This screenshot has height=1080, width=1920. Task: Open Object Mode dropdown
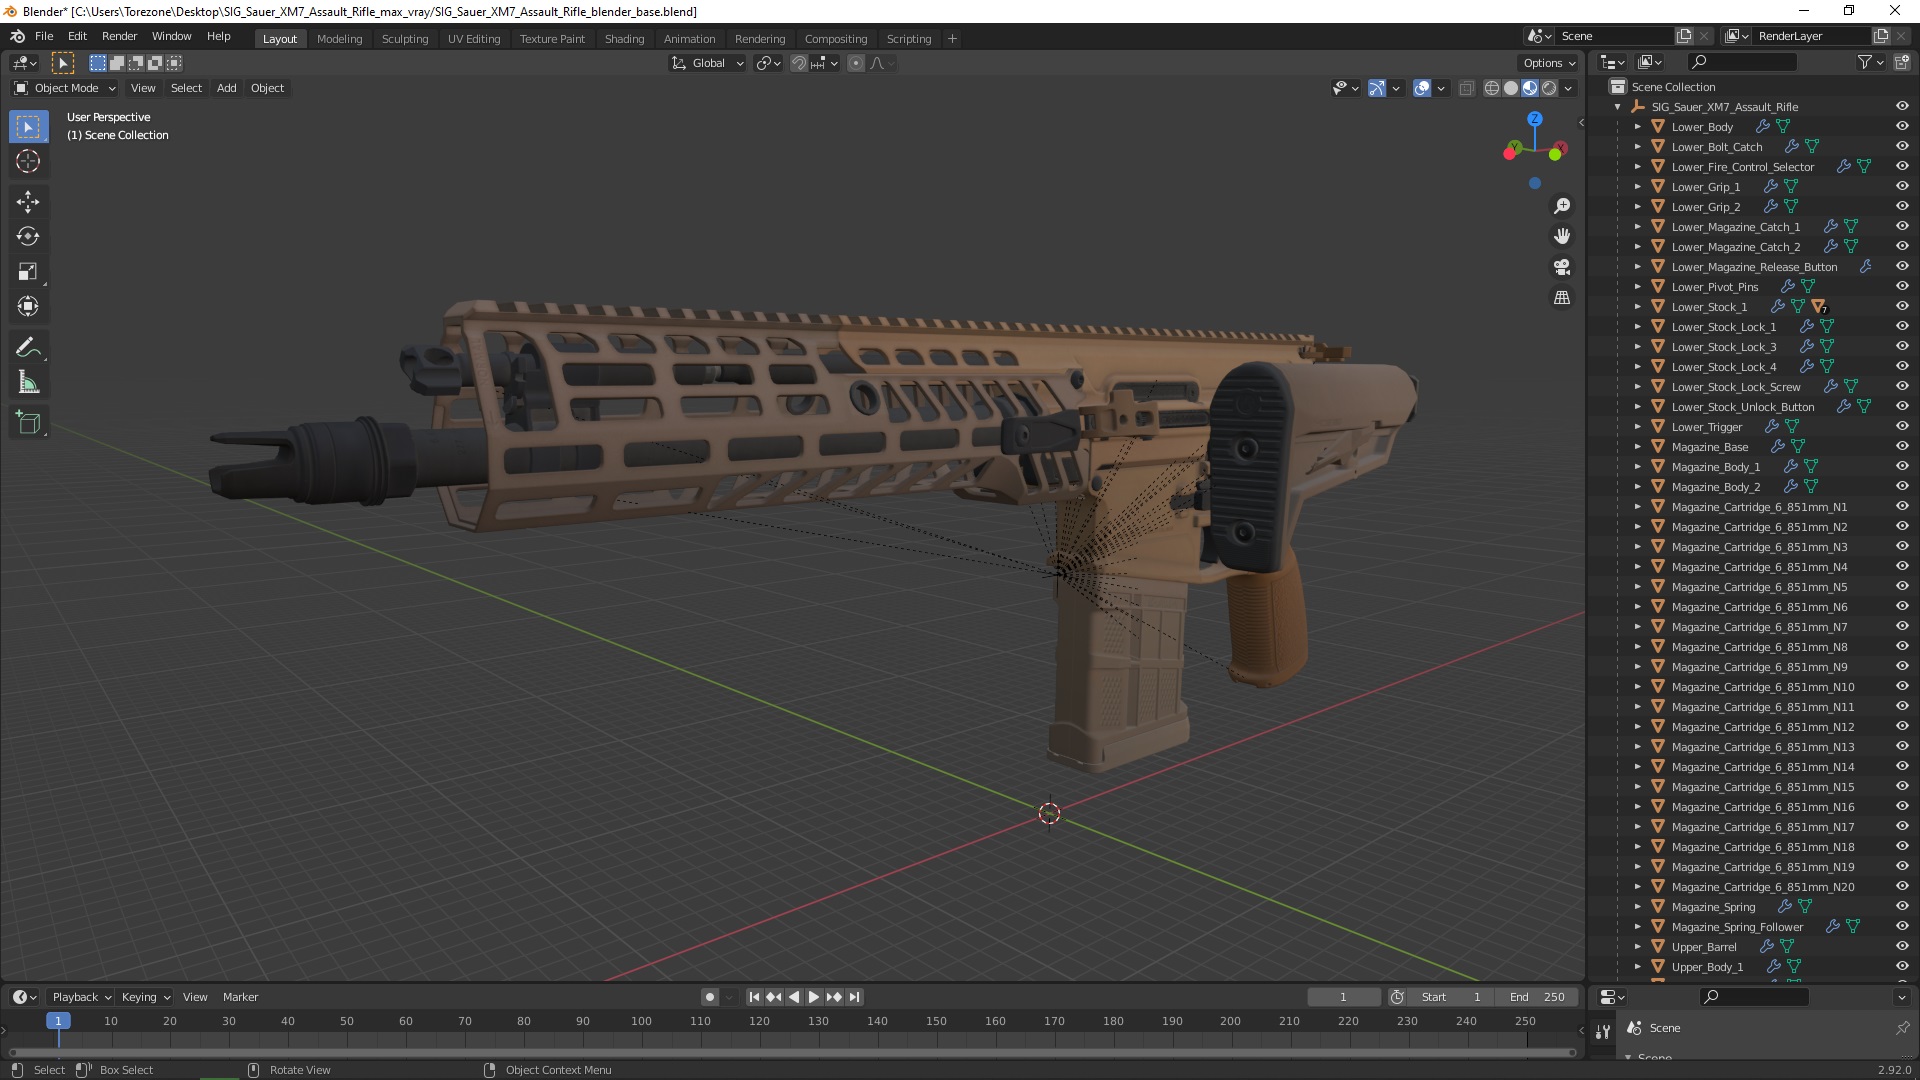pos(65,88)
